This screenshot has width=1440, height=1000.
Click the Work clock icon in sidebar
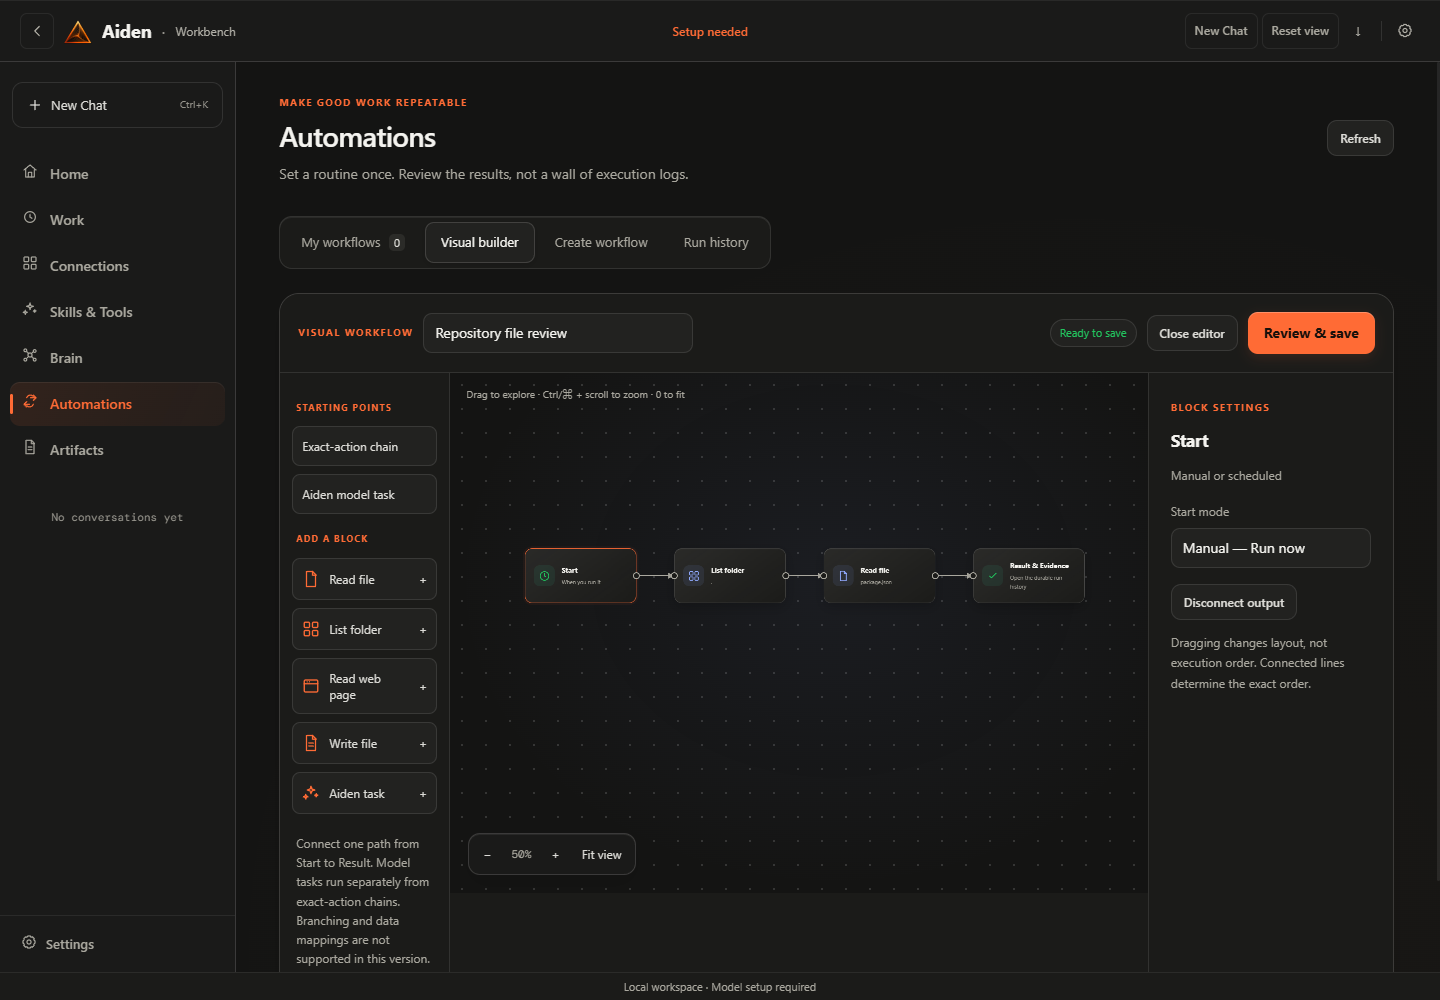(30, 217)
